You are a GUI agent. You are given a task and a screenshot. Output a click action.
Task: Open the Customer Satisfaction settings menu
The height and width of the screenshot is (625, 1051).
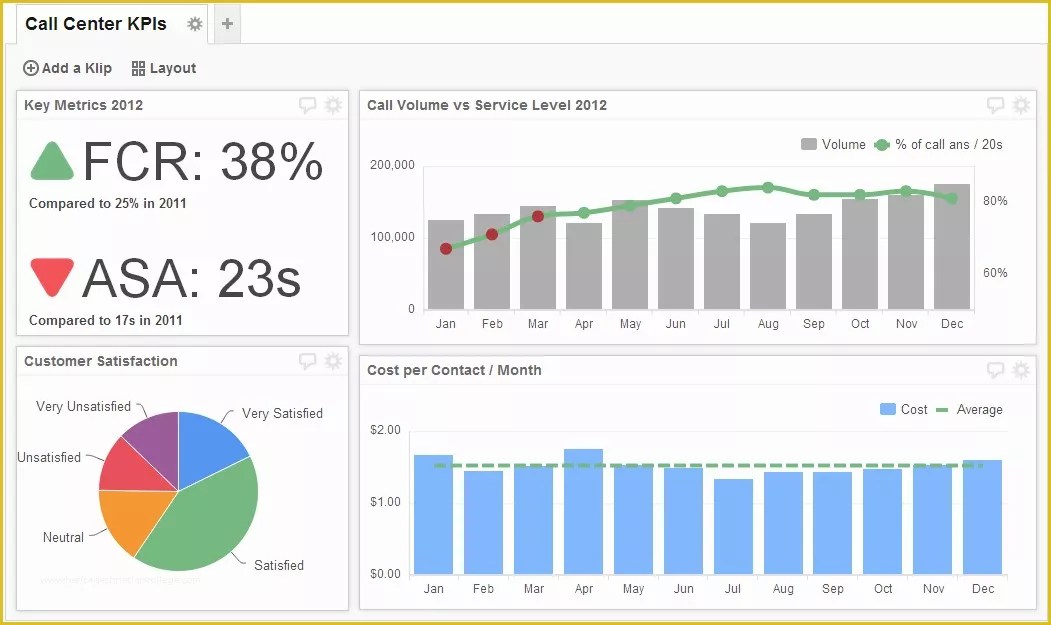tap(333, 361)
